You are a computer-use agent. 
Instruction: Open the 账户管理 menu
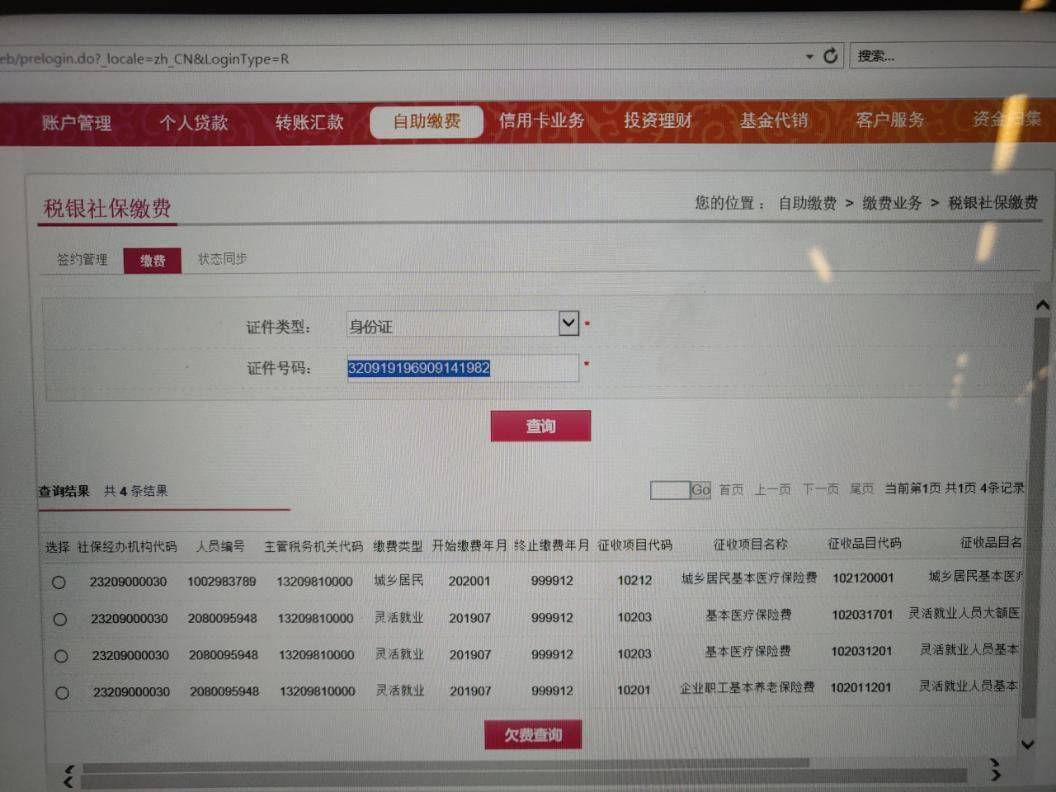pyautogui.click(x=77, y=123)
